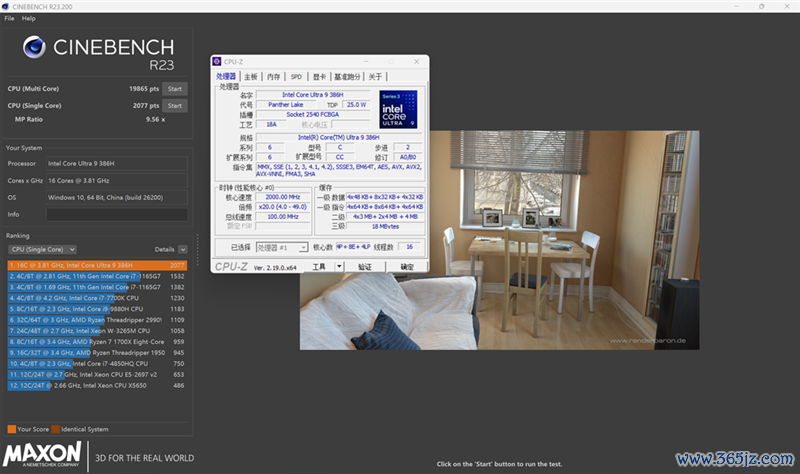The image size is (800, 474).
Task: Minimize the Cinebench window
Action: 737,6
